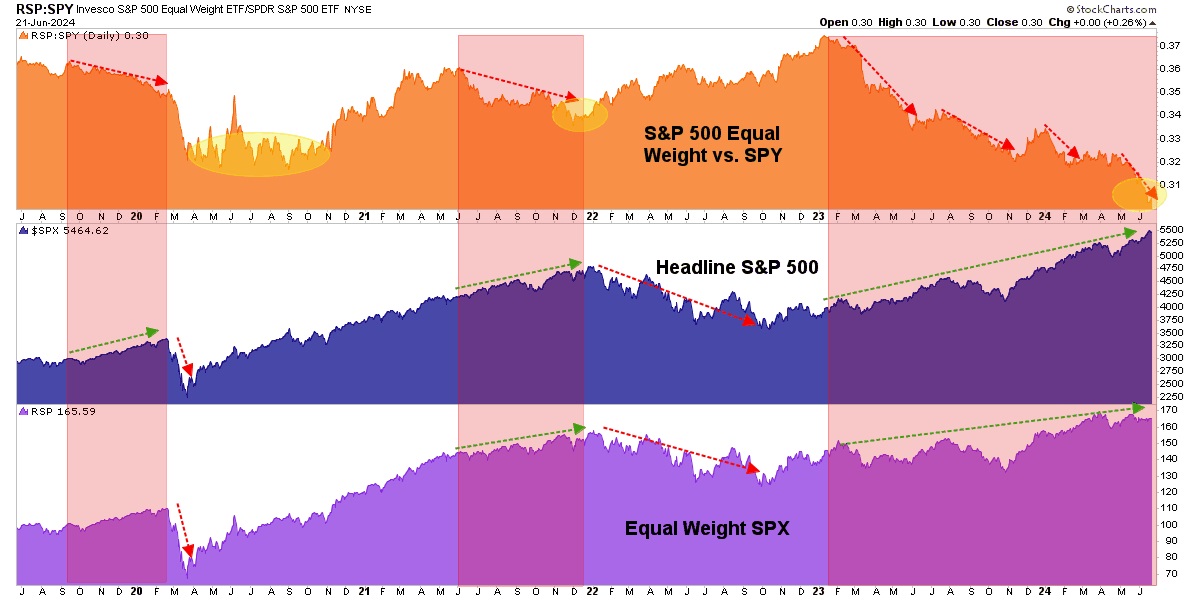Click the RSP 165.59 legend icon
Viewport: 1200px width, 600px height.
point(22,411)
